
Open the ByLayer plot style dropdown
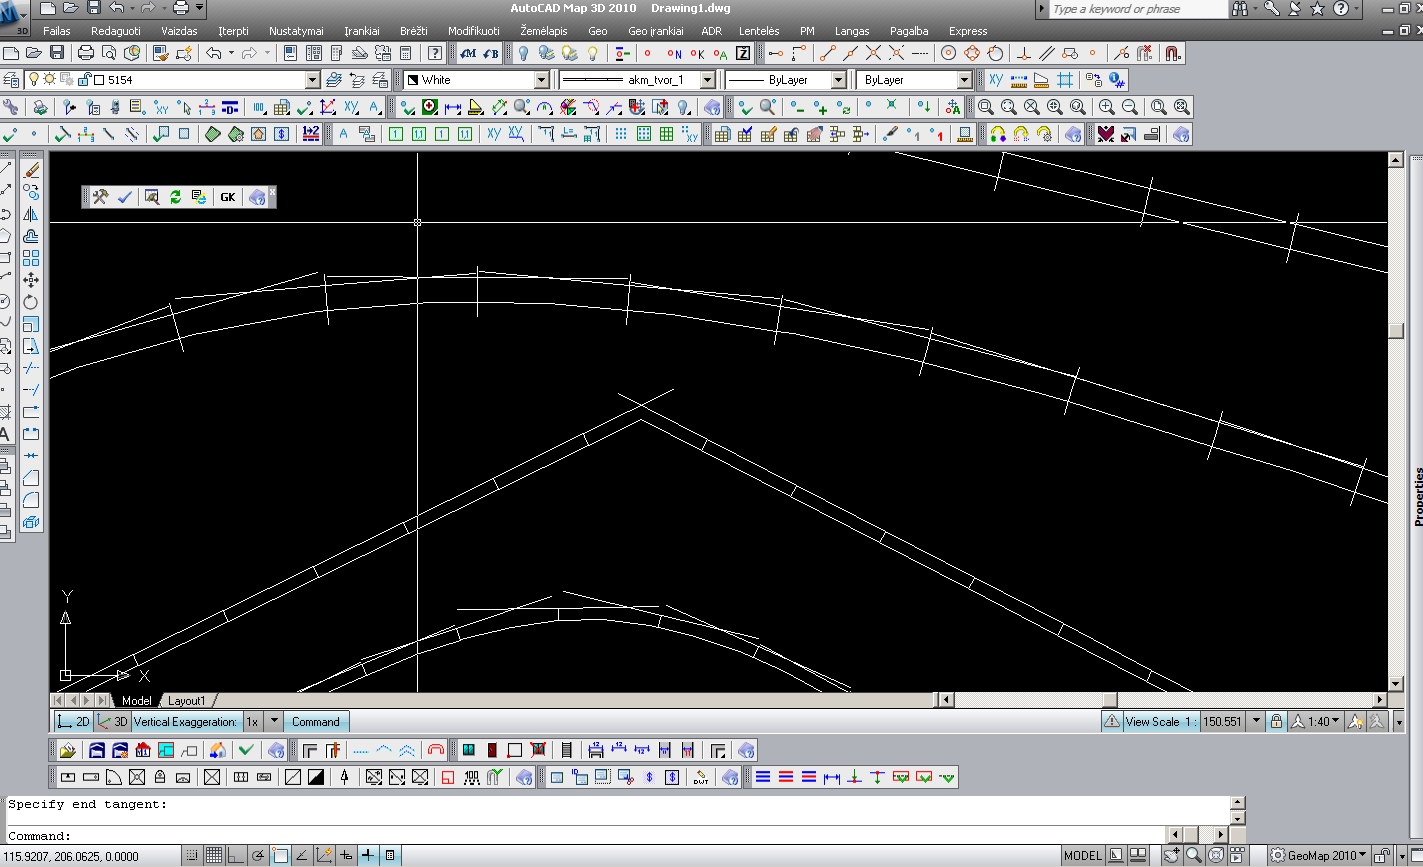tap(965, 80)
